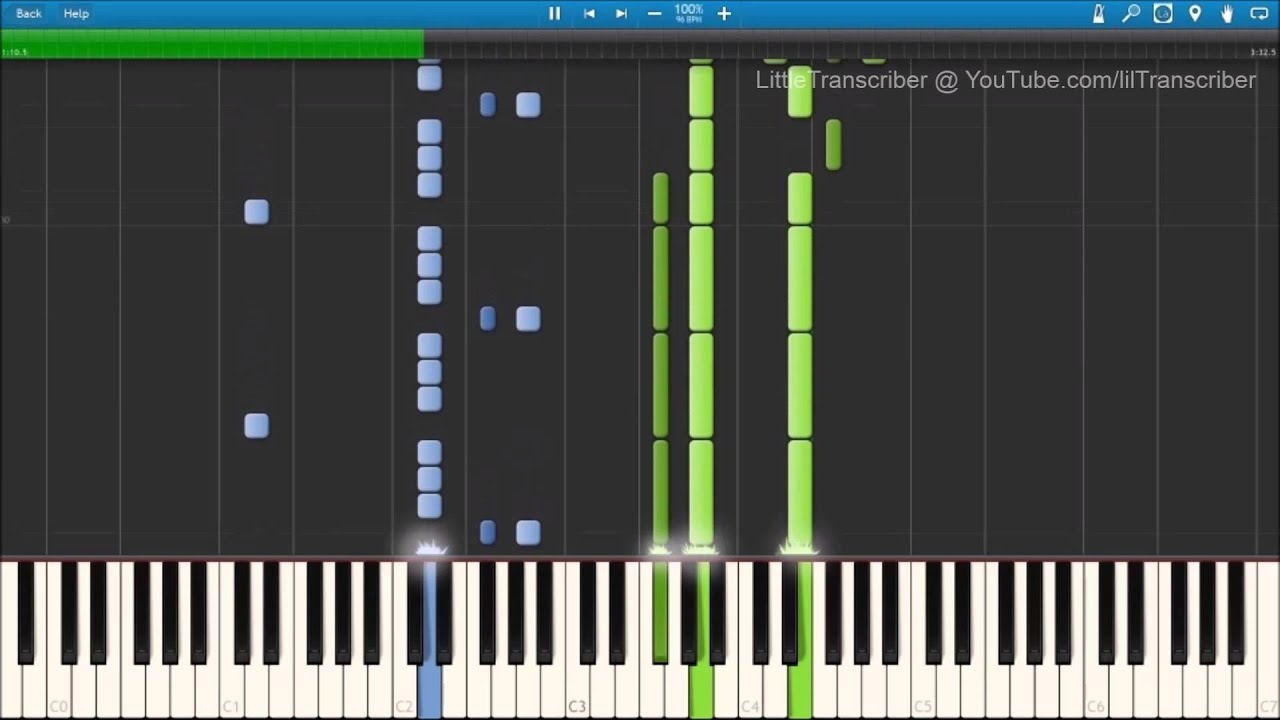The width and height of the screenshot is (1280, 720).
Task: Seek within the green played progress bar
Action: click(x=212, y=43)
